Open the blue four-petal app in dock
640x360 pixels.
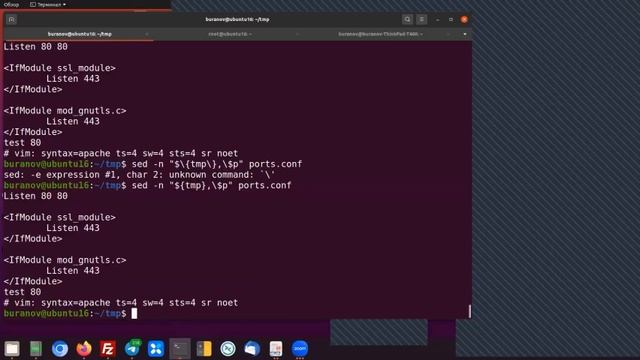pyautogui.click(x=156, y=349)
